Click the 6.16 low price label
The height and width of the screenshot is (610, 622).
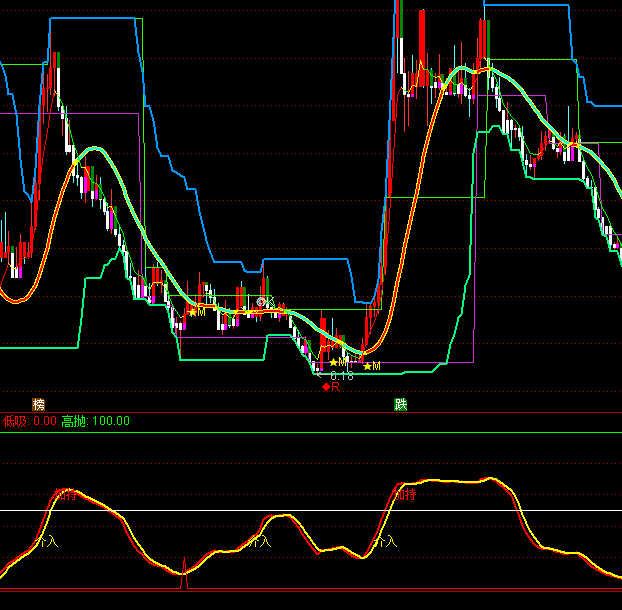click(341, 376)
